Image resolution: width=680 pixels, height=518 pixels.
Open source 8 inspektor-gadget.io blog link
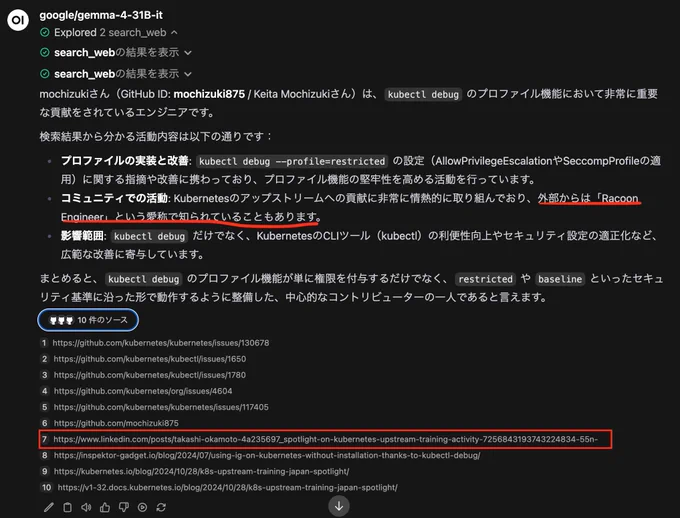[x=267, y=456]
